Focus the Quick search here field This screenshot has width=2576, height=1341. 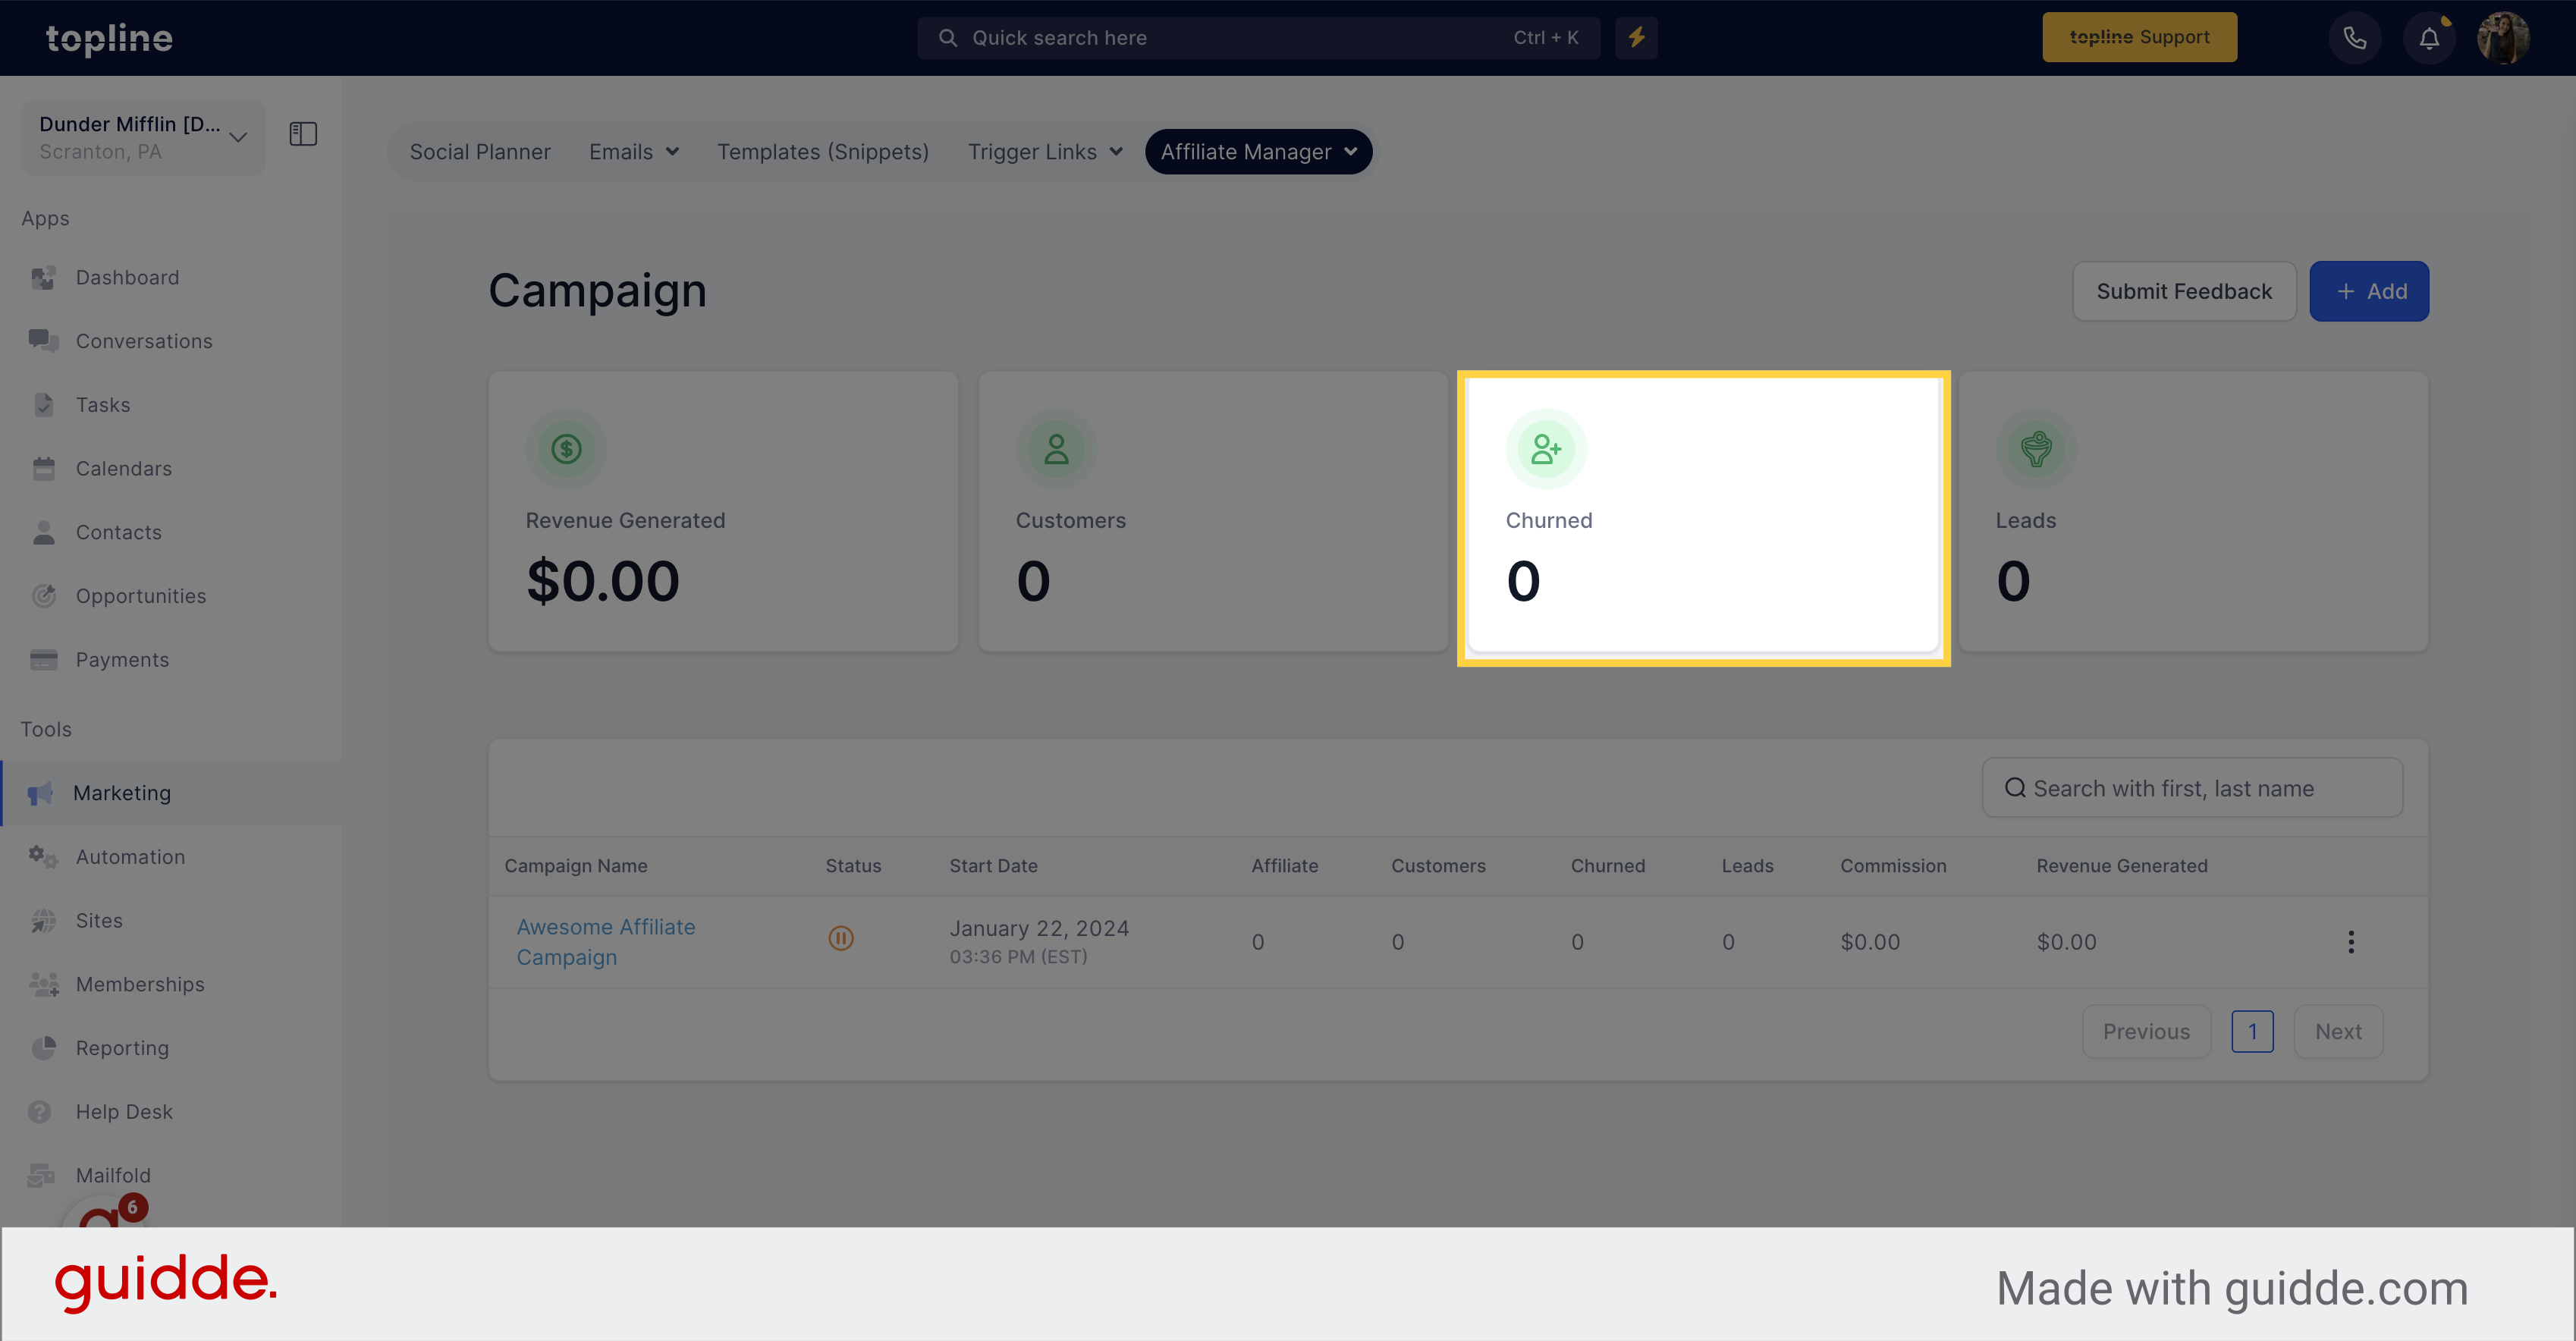(1258, 37)
